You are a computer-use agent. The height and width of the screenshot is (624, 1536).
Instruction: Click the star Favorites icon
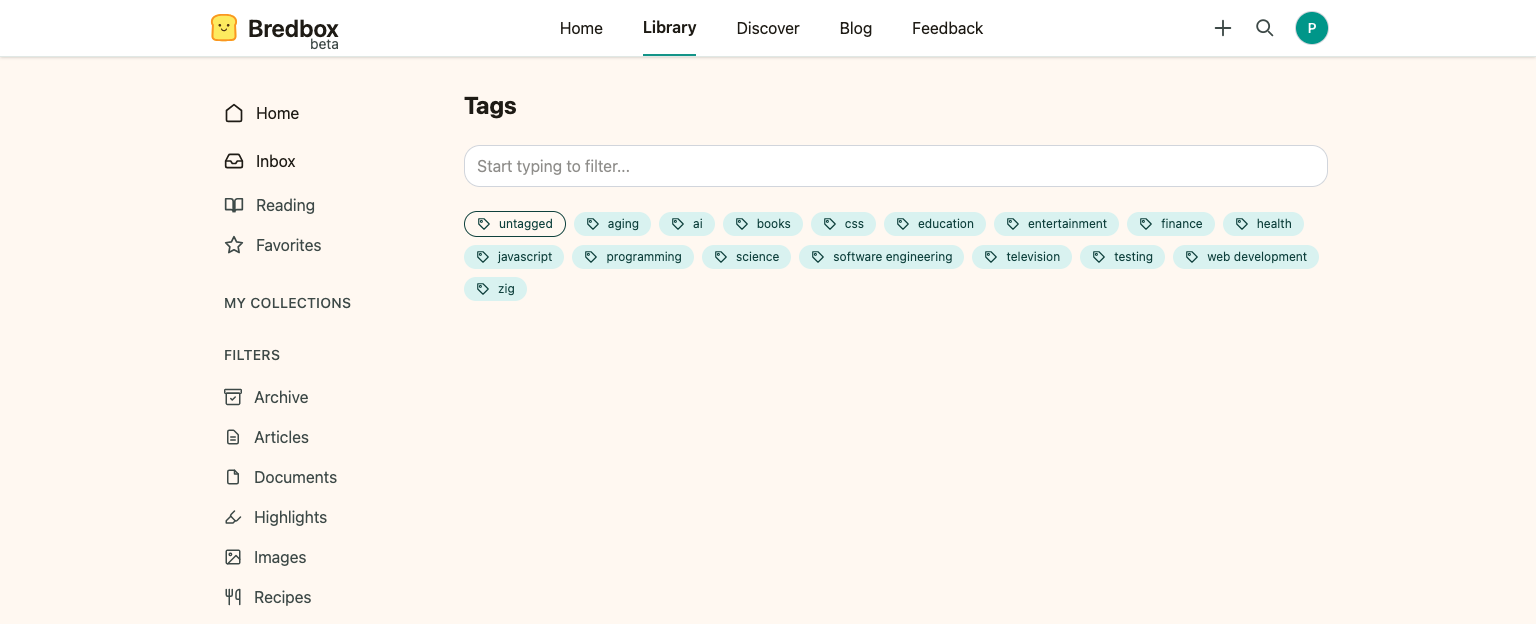pos(234,245)
